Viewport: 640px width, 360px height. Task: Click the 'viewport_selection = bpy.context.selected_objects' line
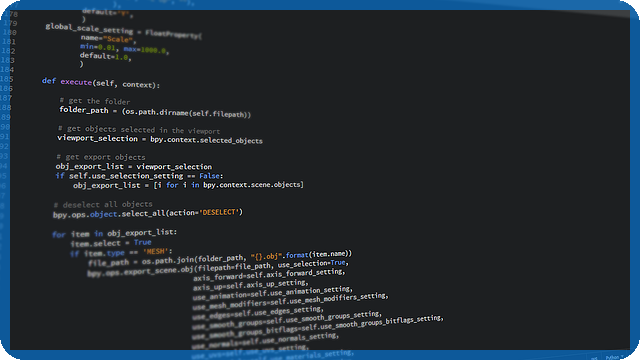160,139
